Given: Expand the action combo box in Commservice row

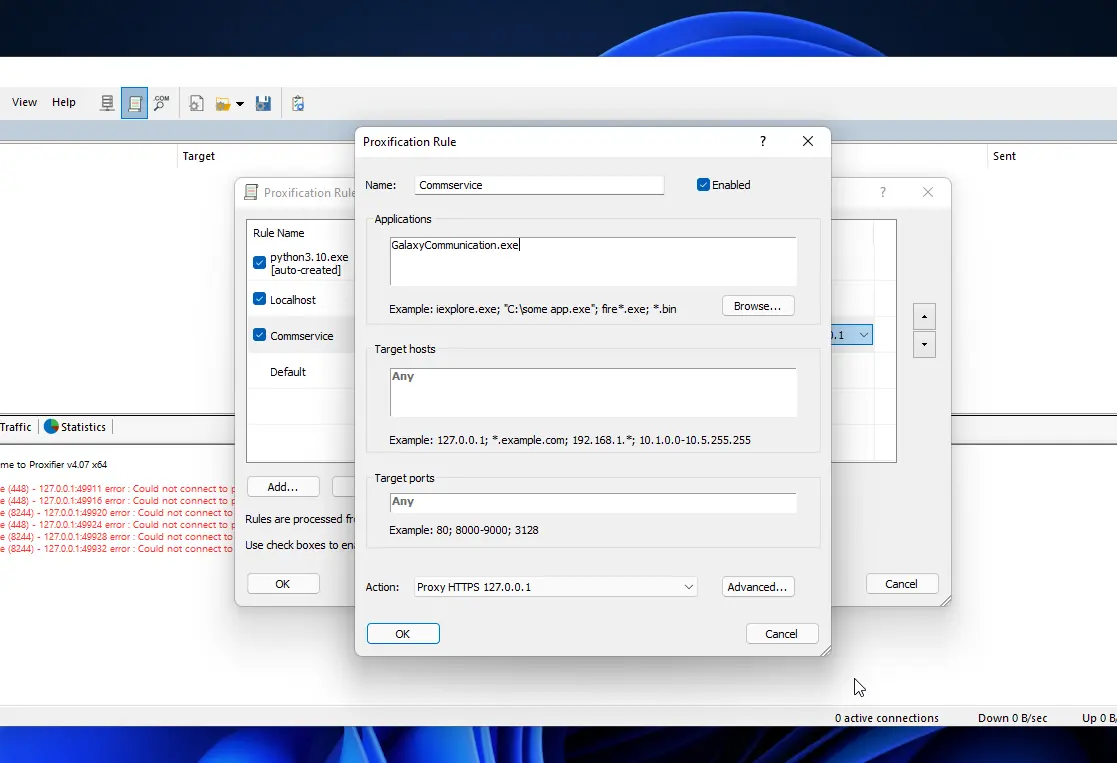Looking at the screenshot, I should tap(863, 335).
